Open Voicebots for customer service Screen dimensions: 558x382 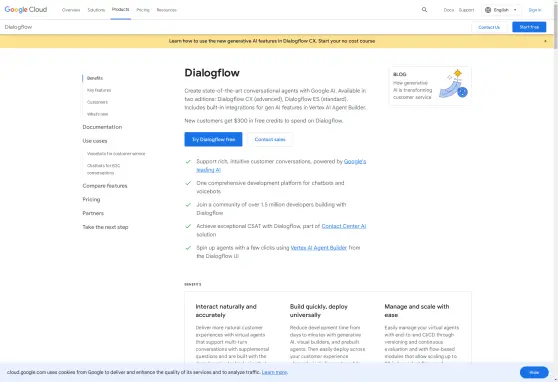116,154
